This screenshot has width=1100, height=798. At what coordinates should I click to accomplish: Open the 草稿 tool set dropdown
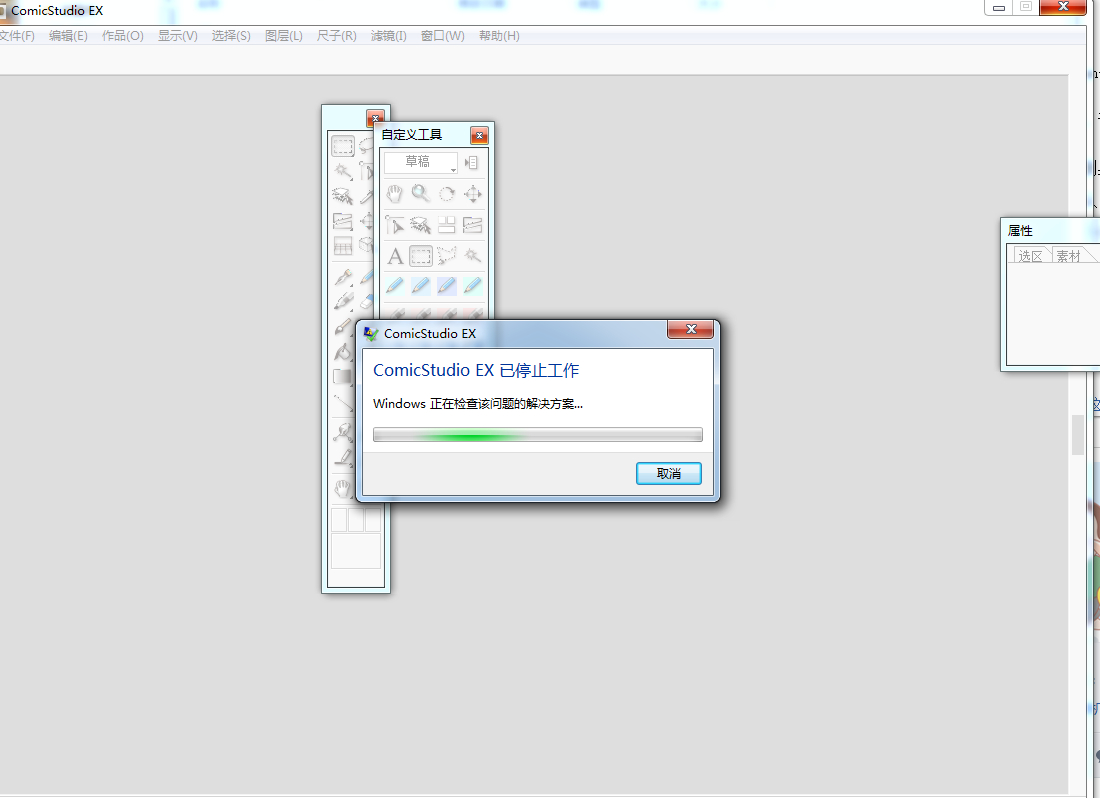(421, 162)
